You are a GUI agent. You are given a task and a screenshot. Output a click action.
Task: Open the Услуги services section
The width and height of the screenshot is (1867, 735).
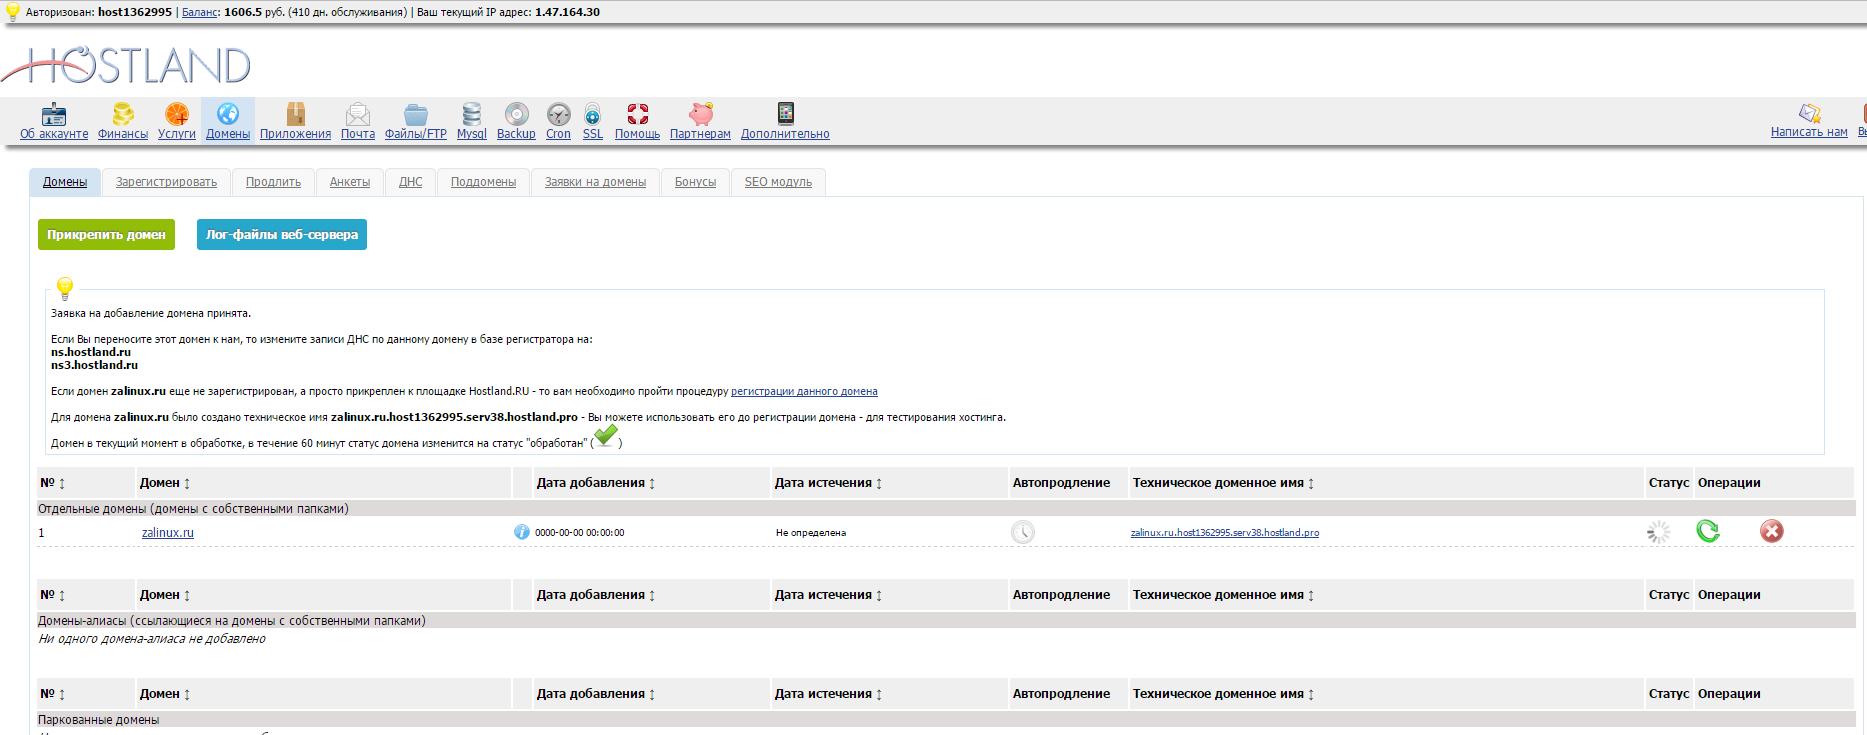tap(177, 121)
